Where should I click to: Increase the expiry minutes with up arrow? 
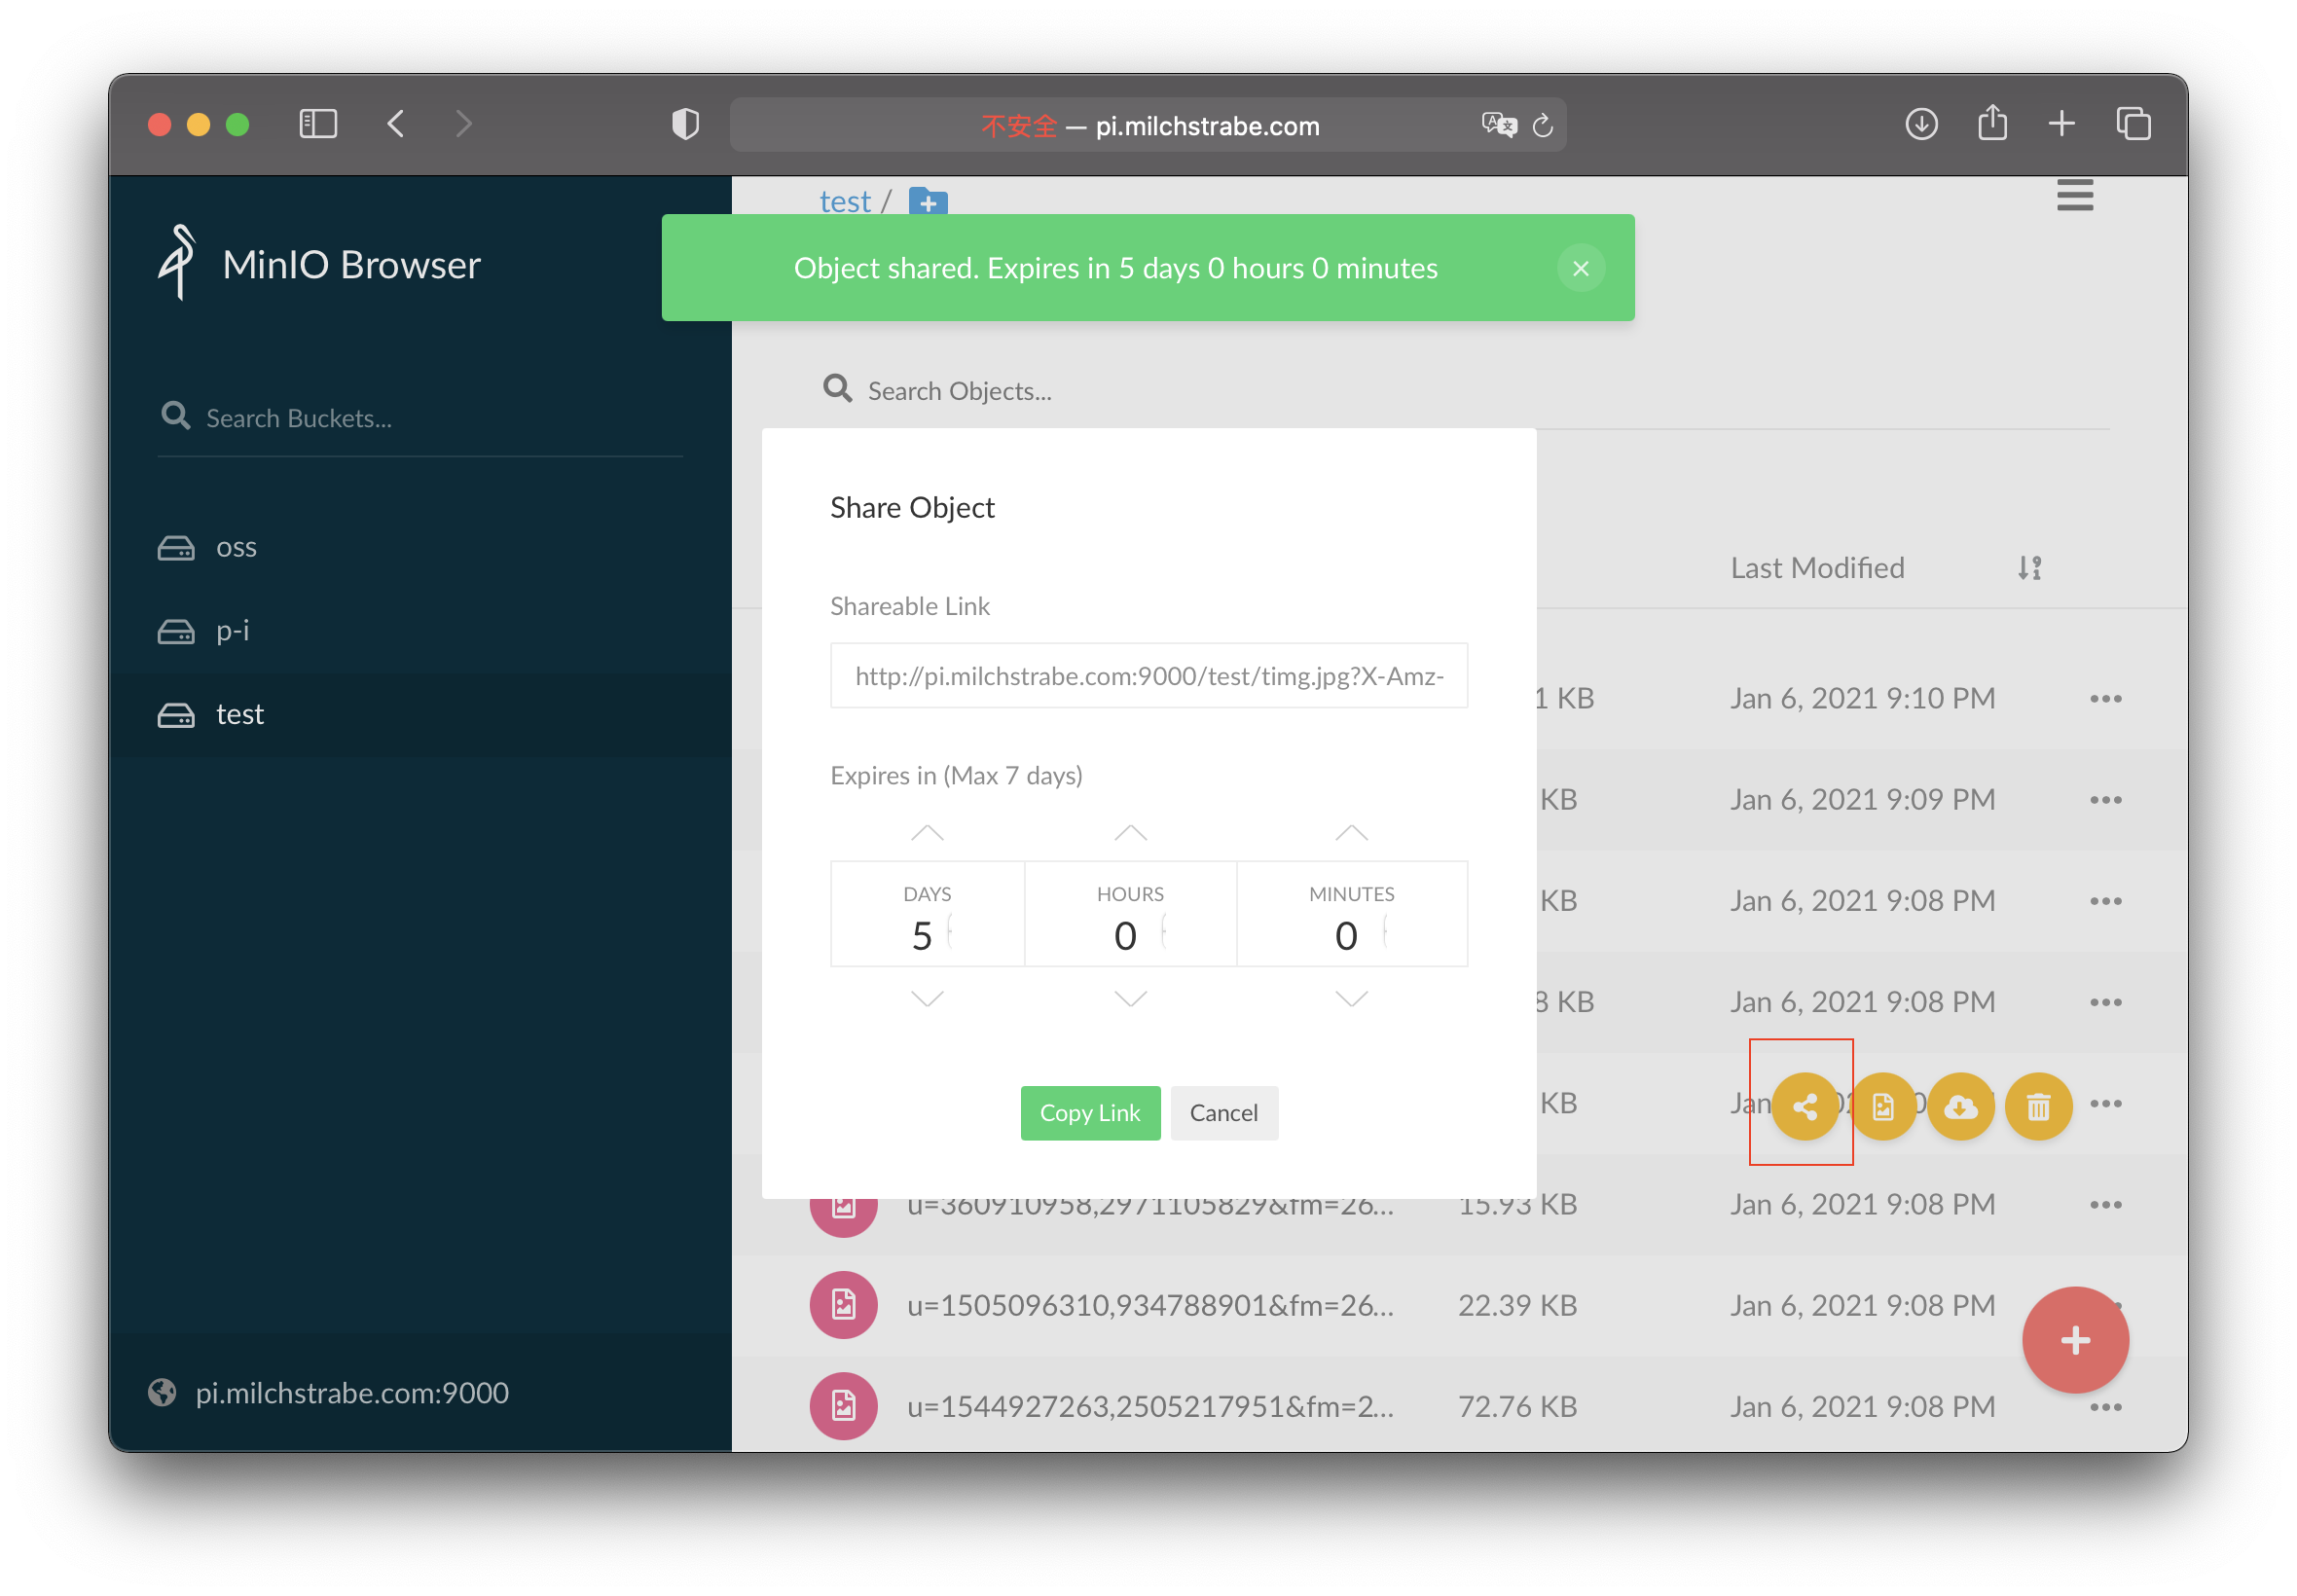pos(1351,832)
